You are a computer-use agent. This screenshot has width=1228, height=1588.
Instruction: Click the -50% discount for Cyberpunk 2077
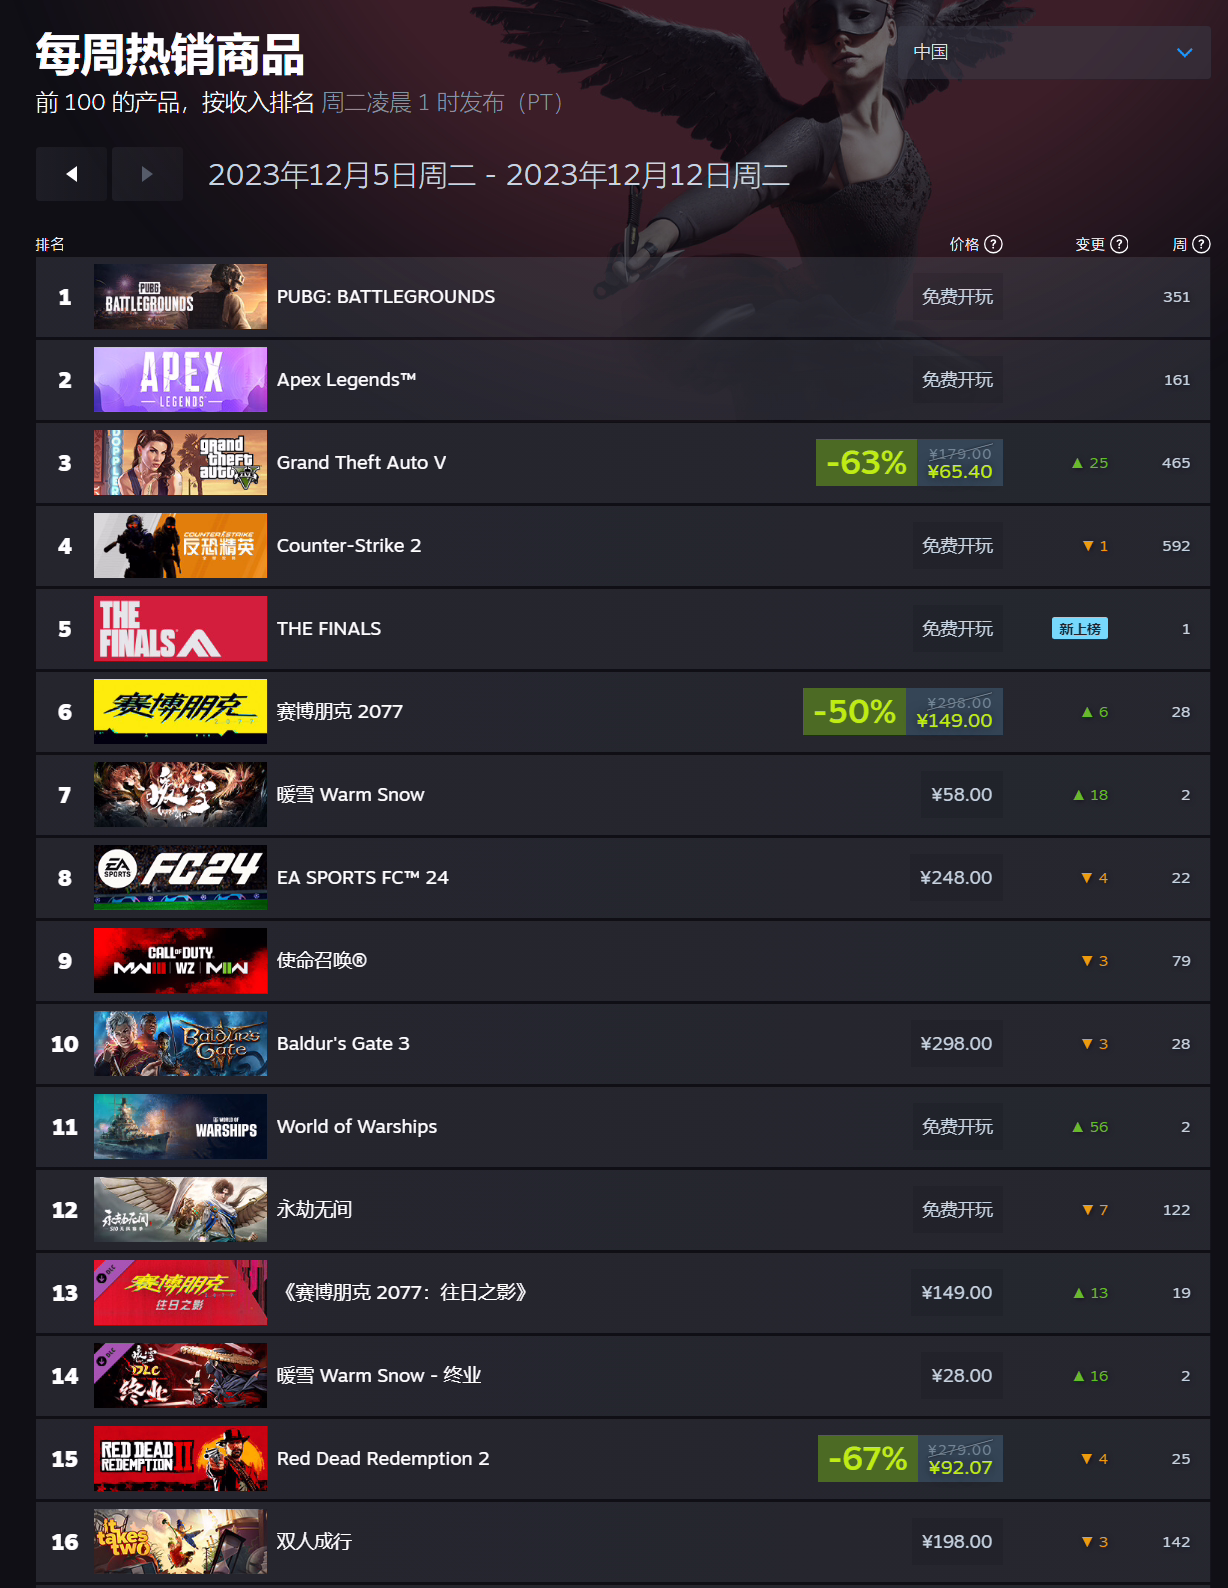[x=854, y=711]
